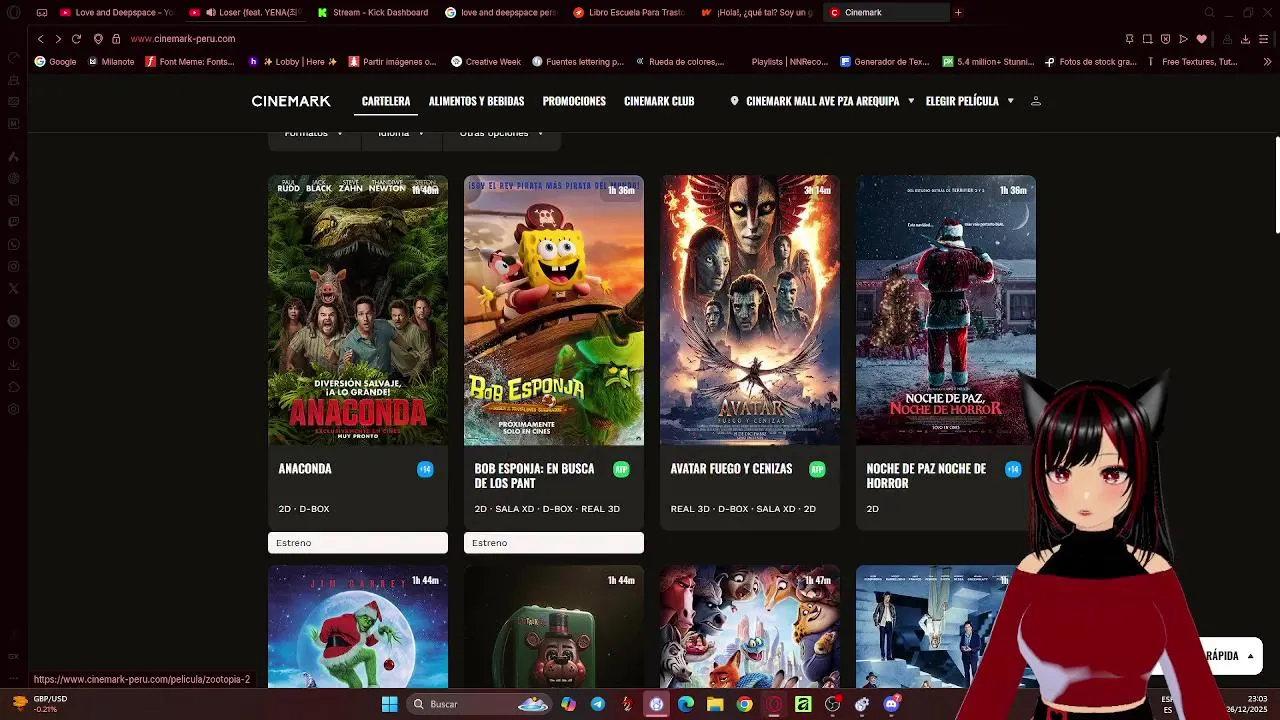Viewport: 1280px width, 720px height.
Task: Open X (Twitter) in the Opera sidebar
Action: pos(13,288)
